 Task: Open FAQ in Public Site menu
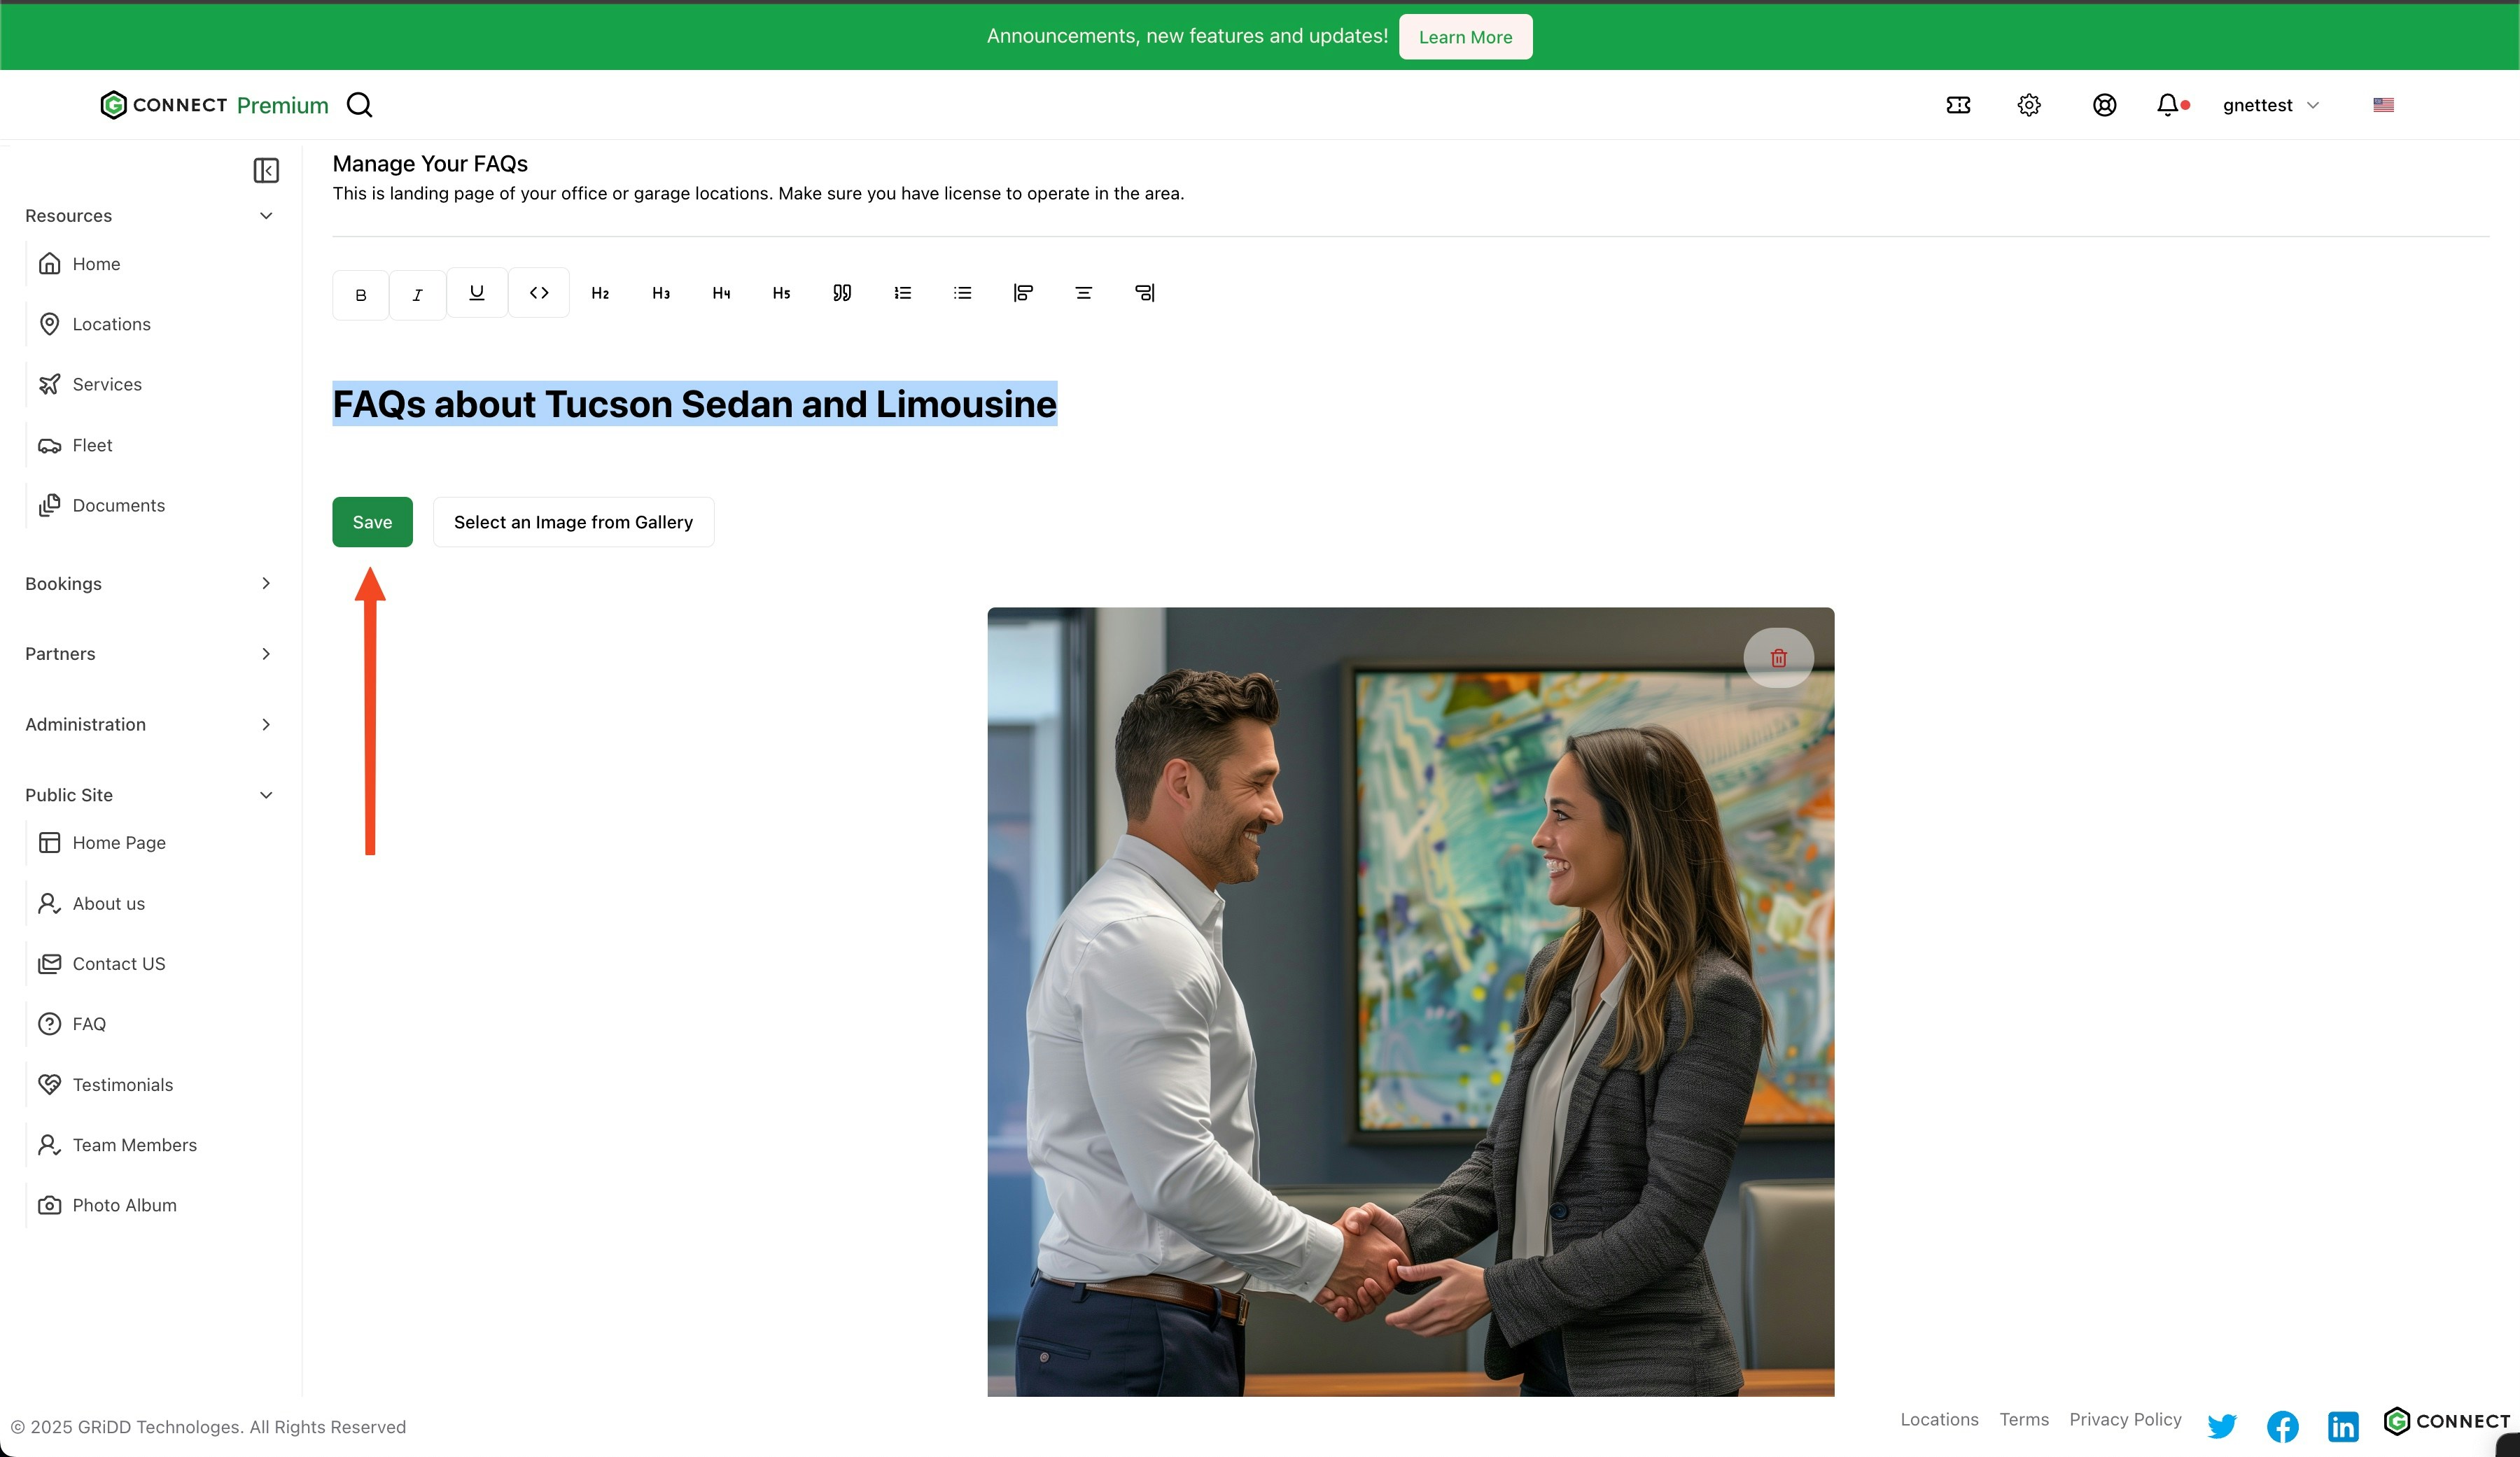(89, 1024)
